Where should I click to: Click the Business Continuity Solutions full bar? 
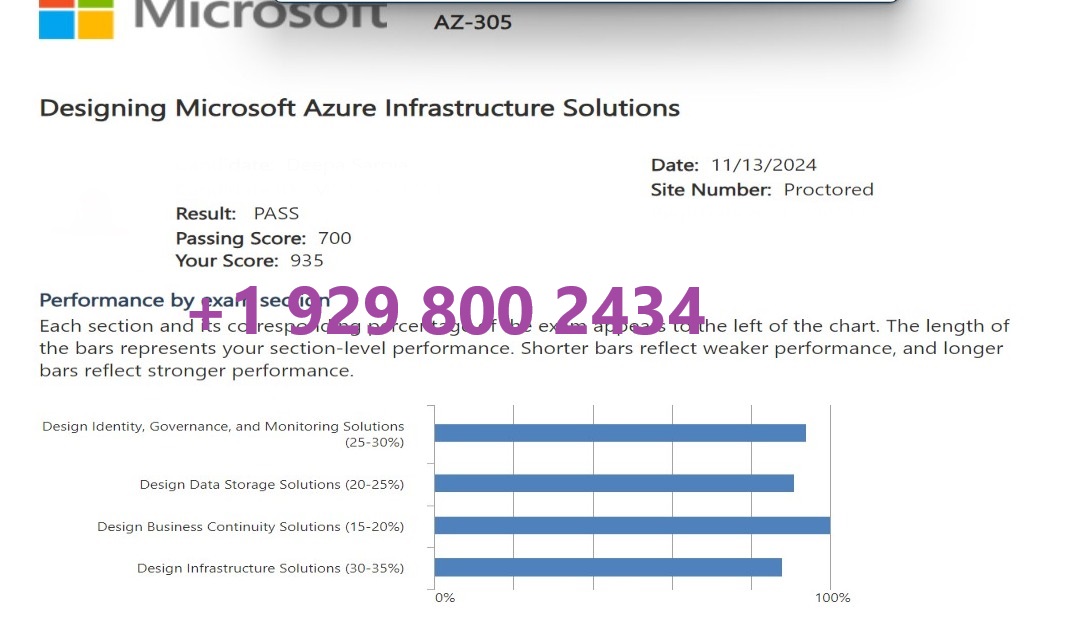tap(632, 526)
